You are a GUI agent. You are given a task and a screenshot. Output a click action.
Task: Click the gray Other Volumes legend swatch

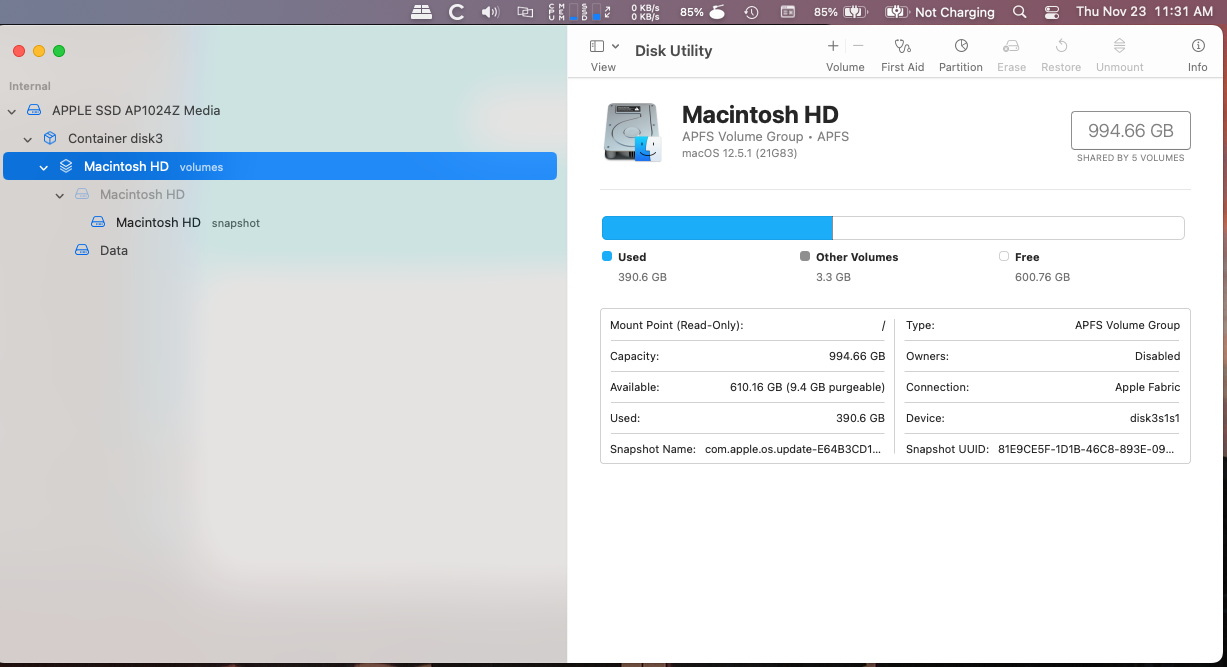(x=805, y=257)
